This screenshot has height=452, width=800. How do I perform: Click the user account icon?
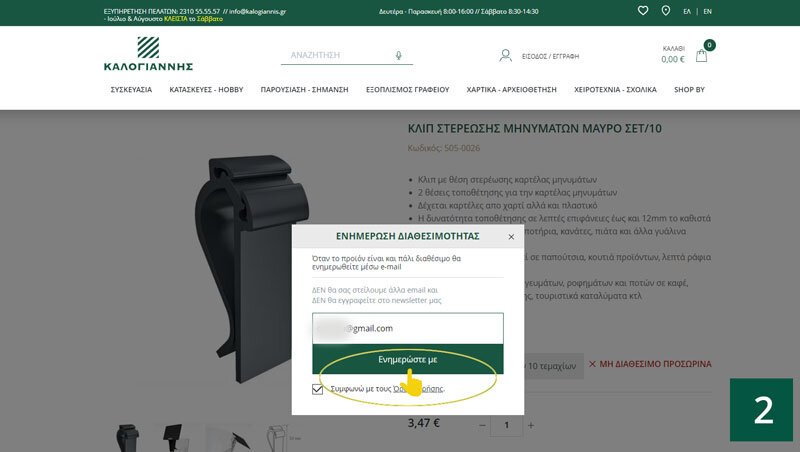(x=506, y=56)
